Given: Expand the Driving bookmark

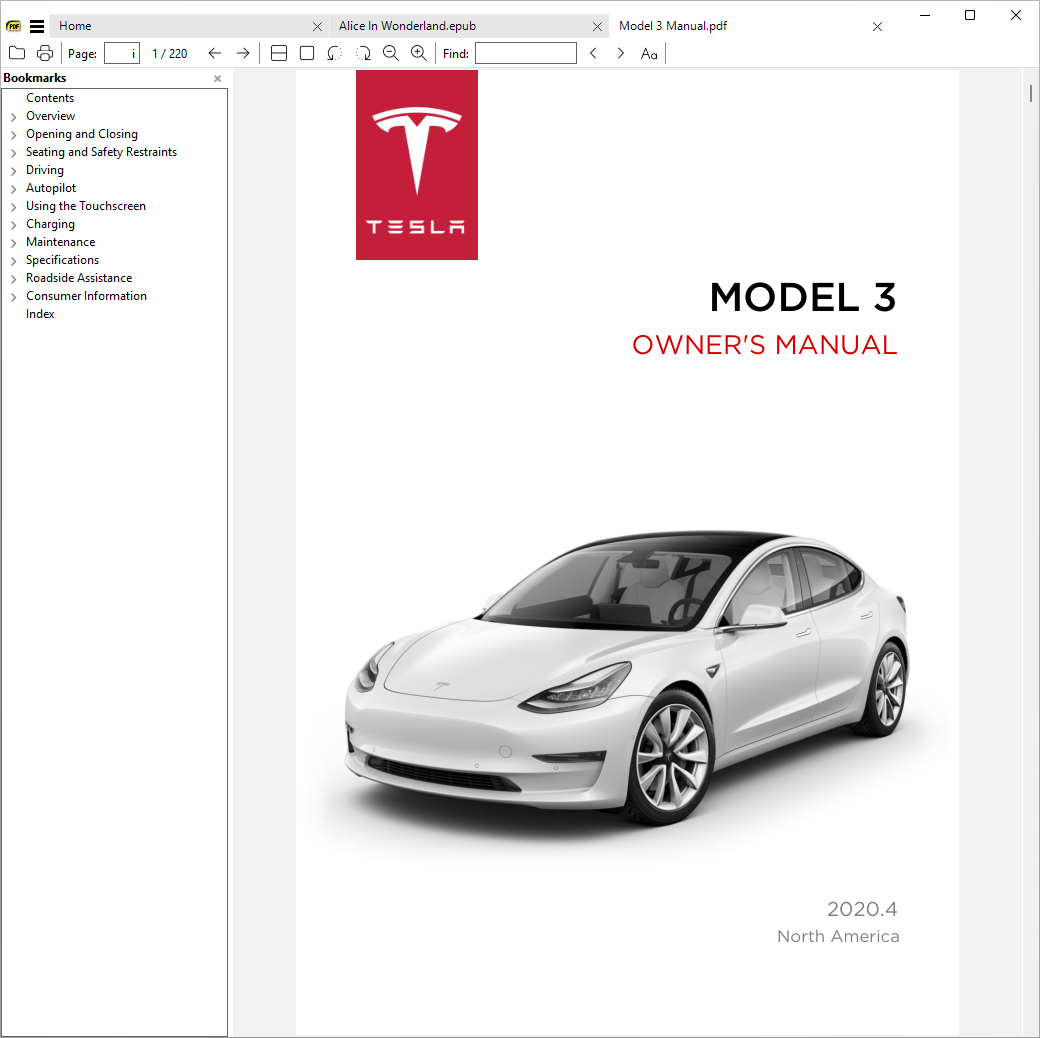Looking at the screenshot, I should point(13,170).
